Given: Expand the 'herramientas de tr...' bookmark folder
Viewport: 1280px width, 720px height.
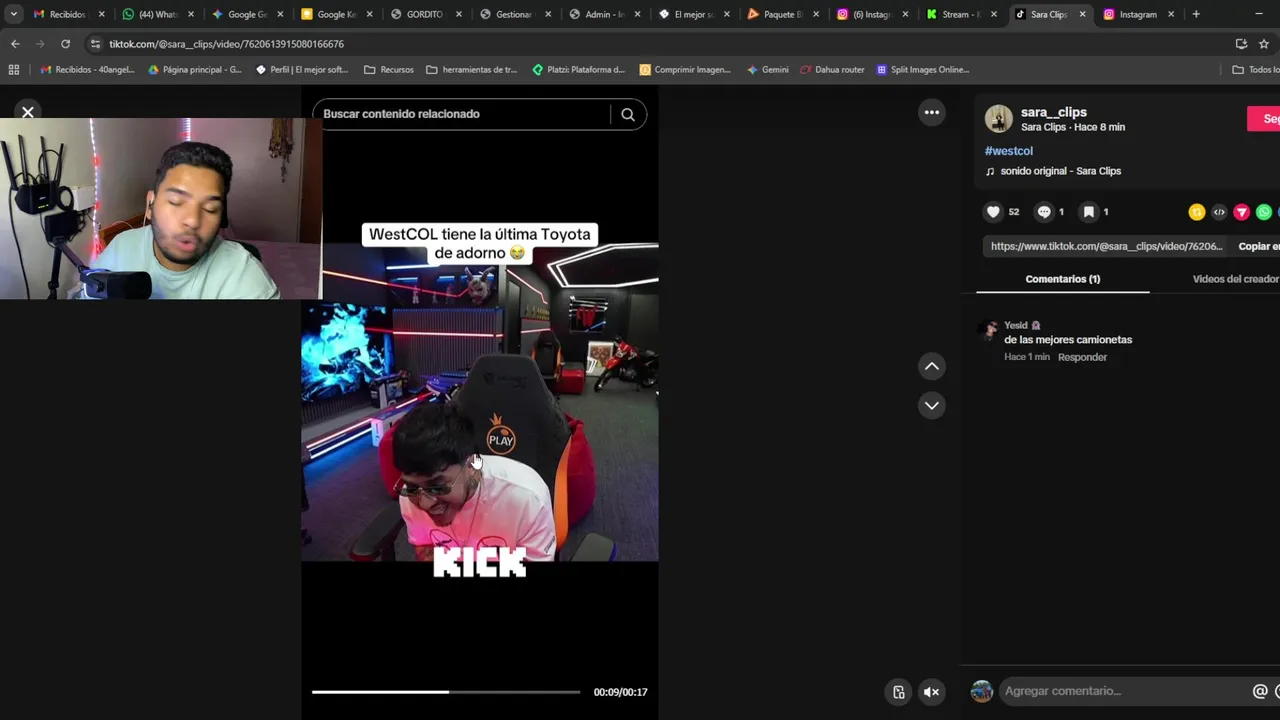Looking at the screenshot, I should click(472, 70).
